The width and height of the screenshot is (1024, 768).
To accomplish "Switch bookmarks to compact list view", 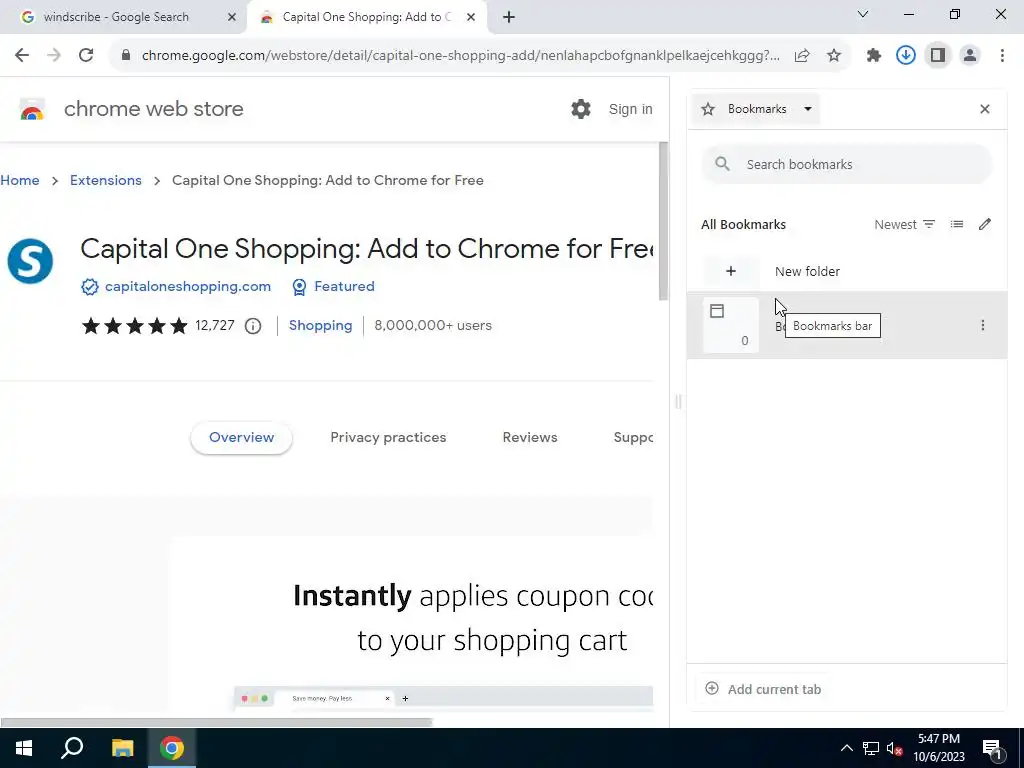I will click(x=957, y=225).
